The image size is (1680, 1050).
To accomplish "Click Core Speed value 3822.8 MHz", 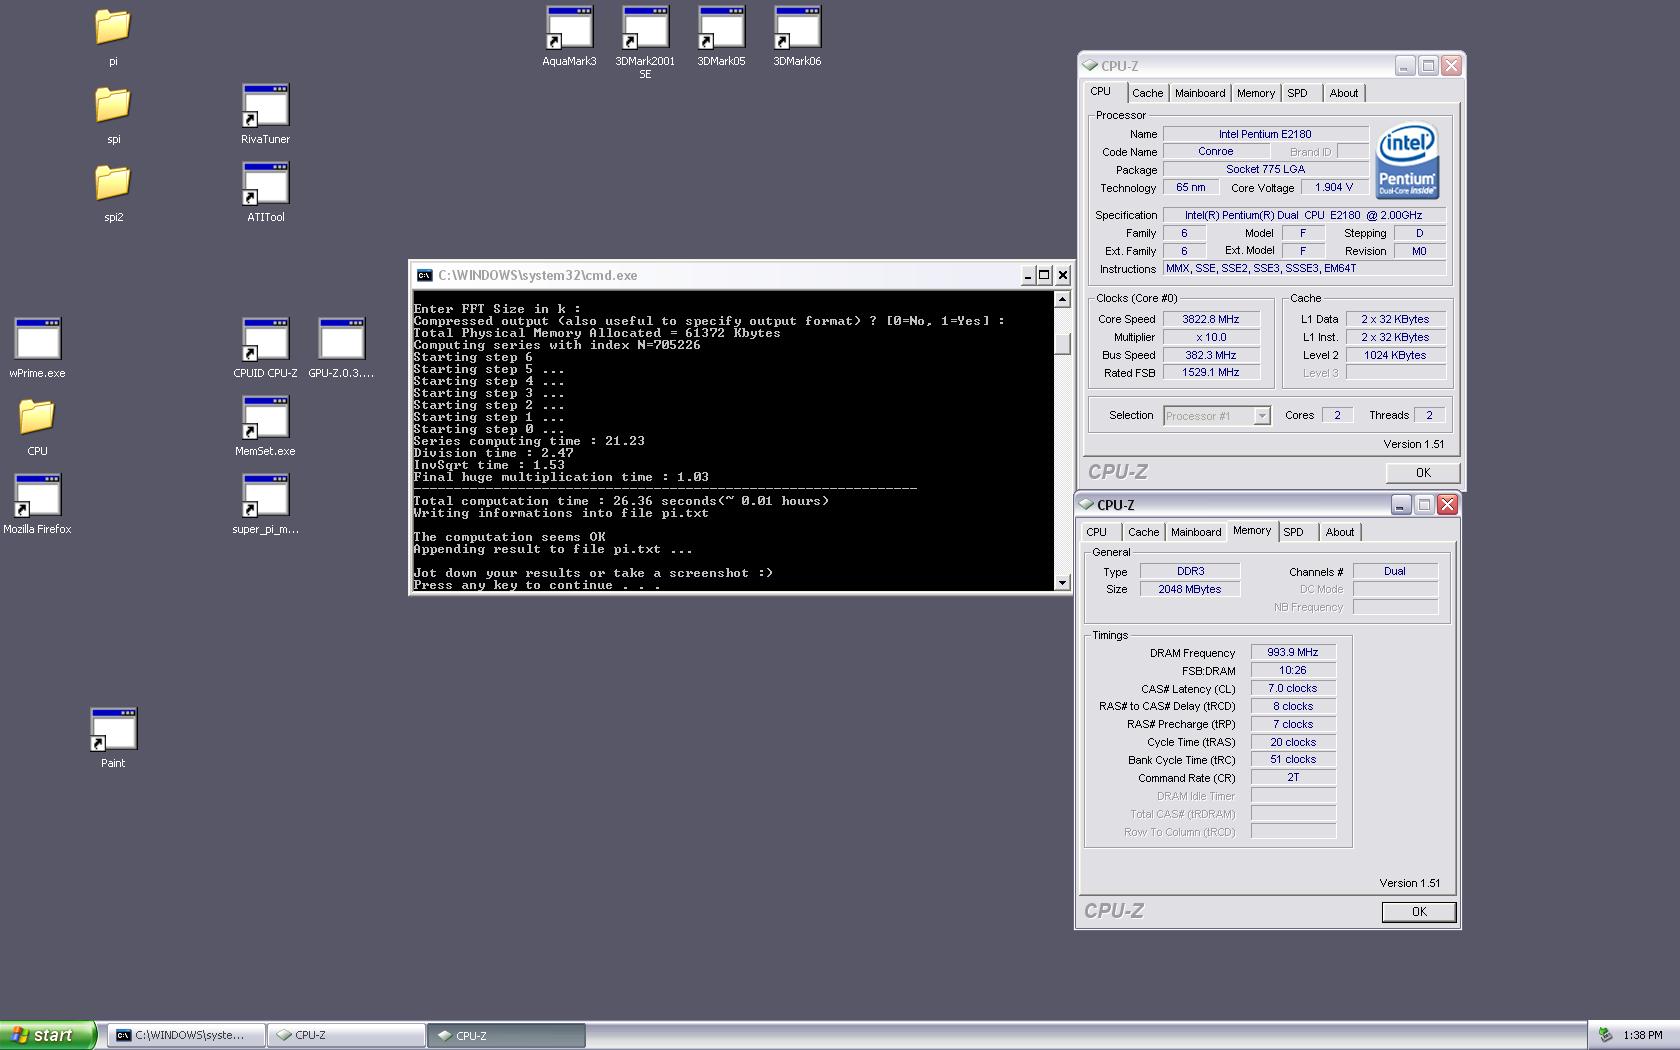I will coord(1210,319).
